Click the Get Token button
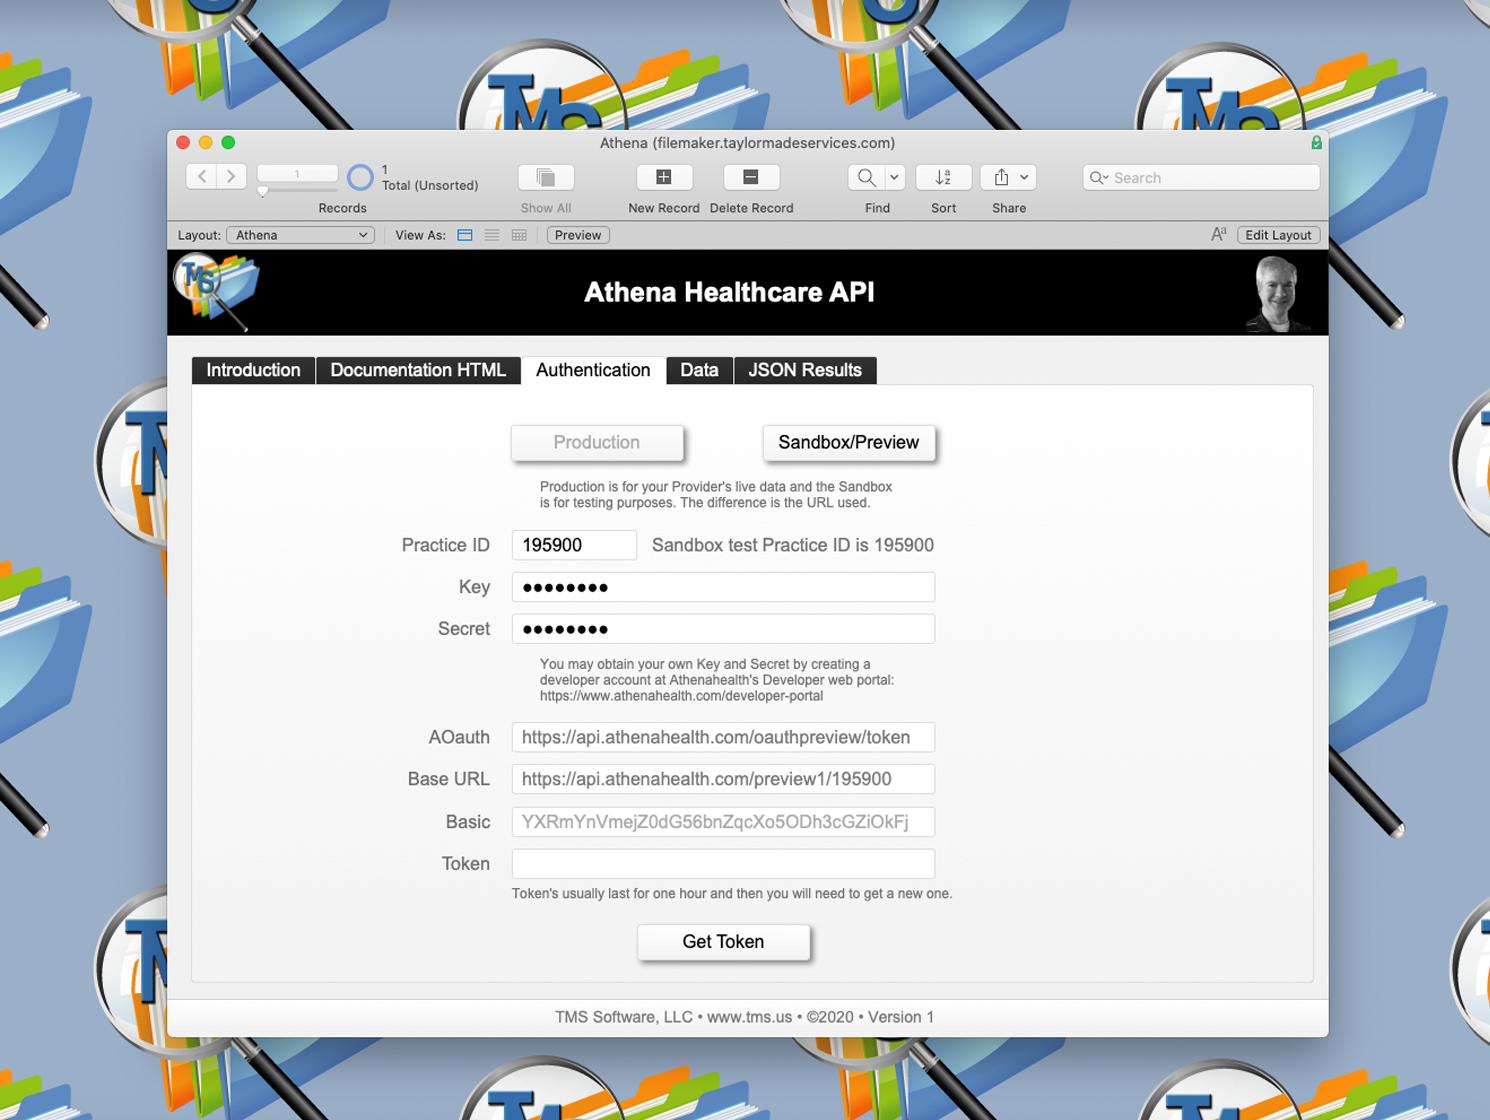The height and width of the screenshot is (1120, 1490). pos(723,942)
